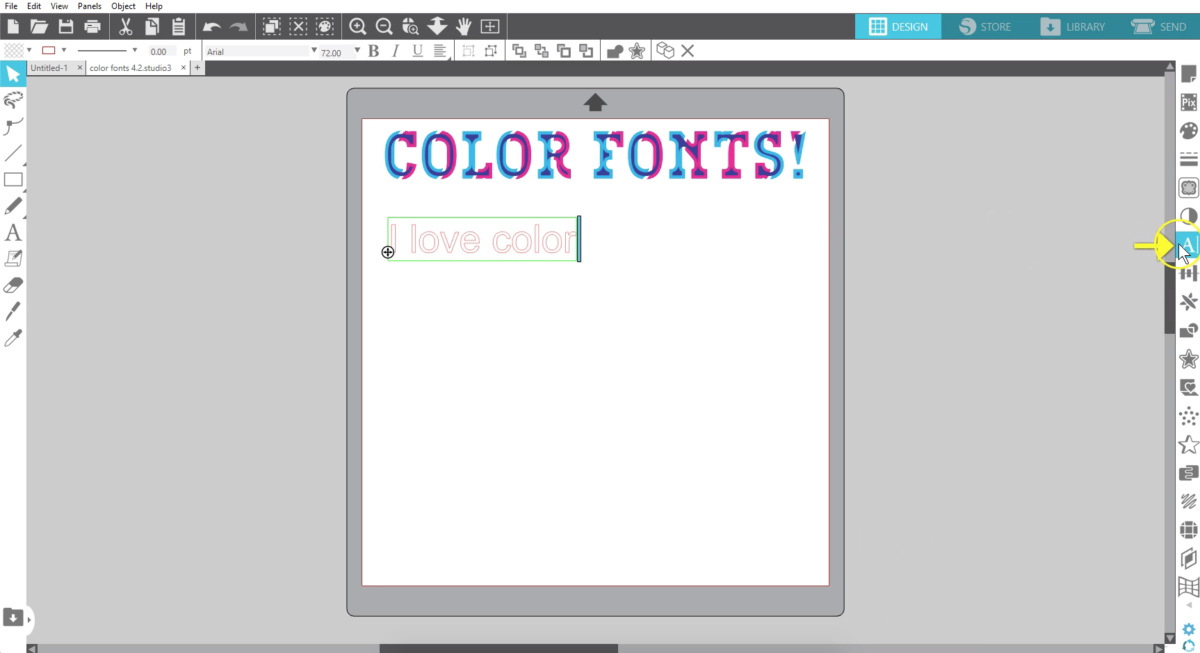Open the Page Setup panel

point(1189,74)
